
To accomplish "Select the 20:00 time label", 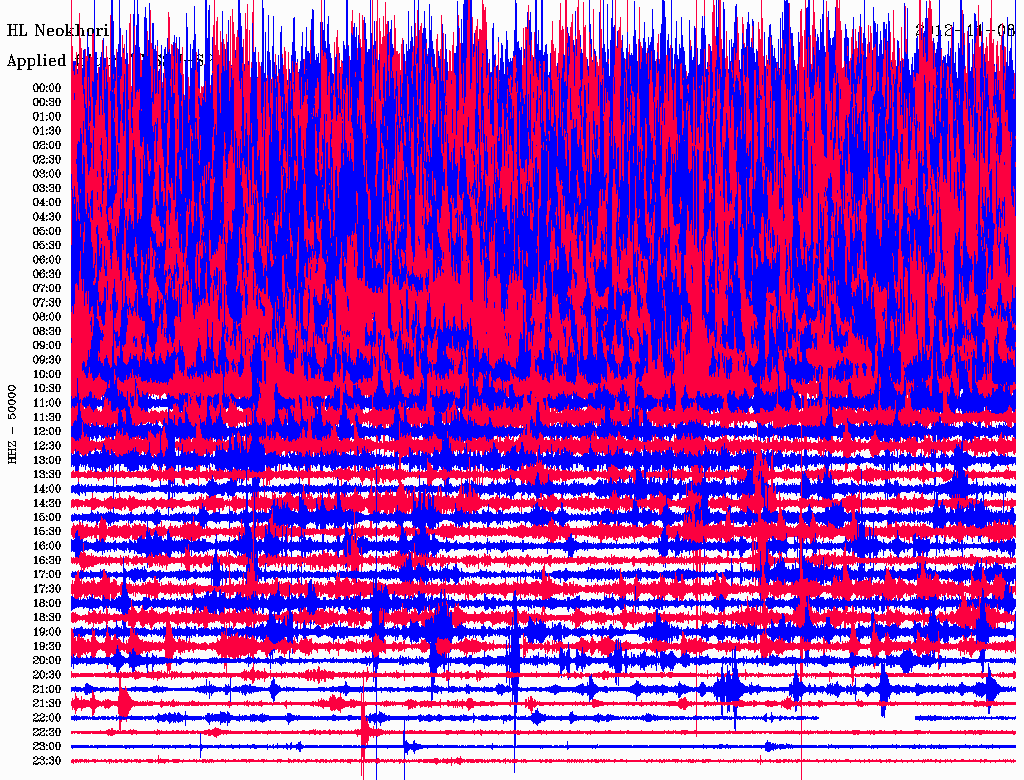I will 47,660.
